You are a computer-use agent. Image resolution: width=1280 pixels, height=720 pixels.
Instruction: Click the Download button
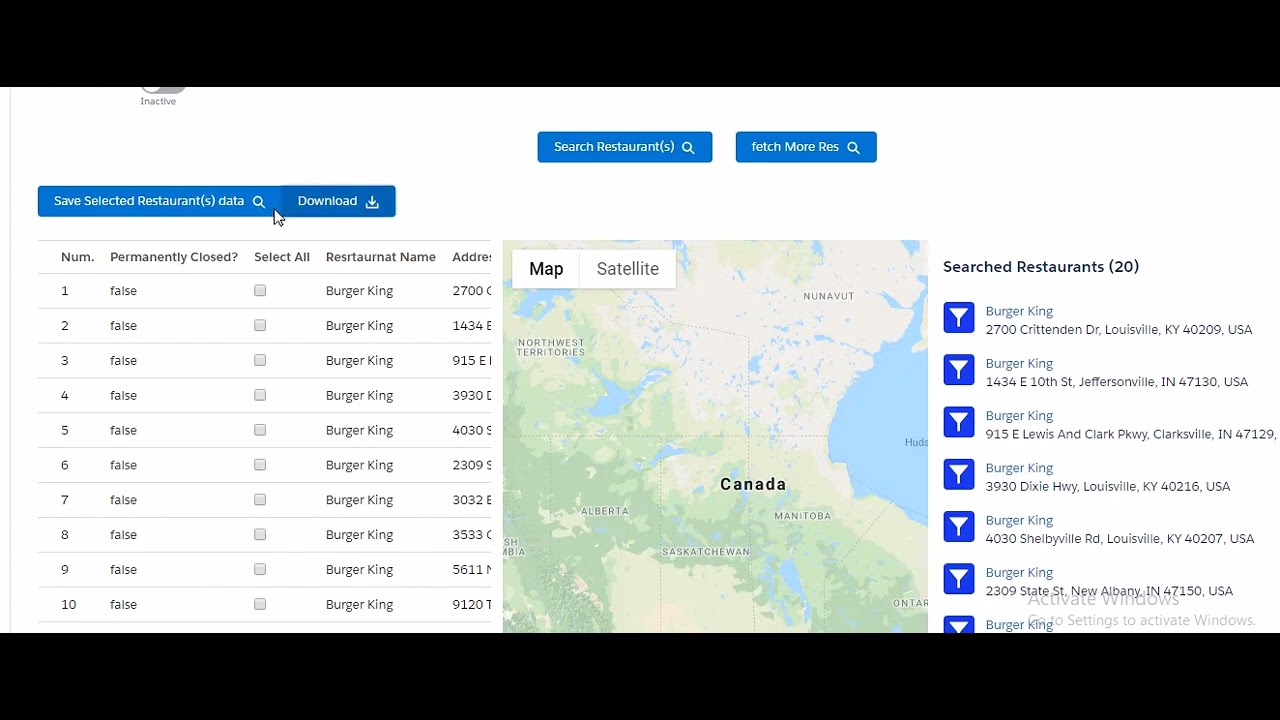click(x=339, y=201)
